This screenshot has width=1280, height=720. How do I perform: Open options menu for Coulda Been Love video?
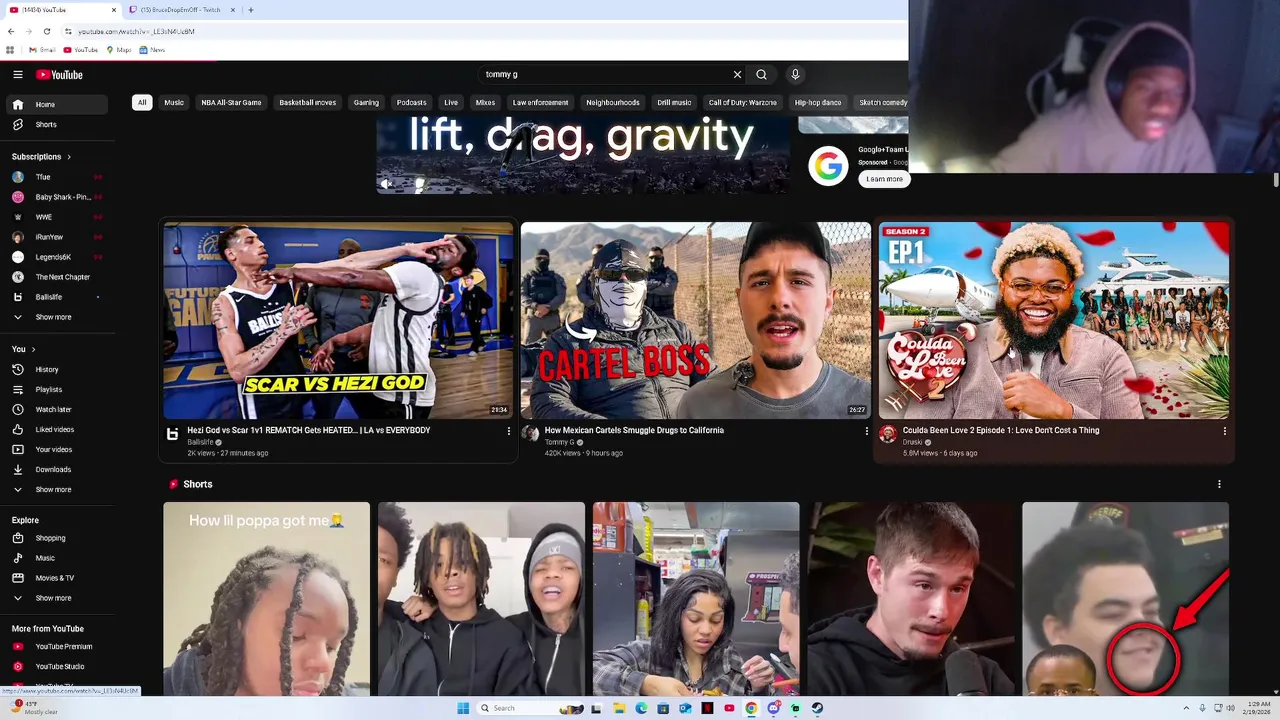click(x=1224, y=431)
